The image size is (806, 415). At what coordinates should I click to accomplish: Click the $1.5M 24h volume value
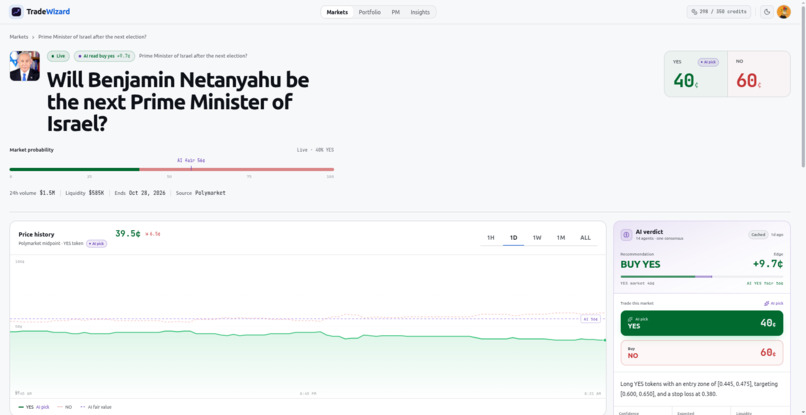47,193
